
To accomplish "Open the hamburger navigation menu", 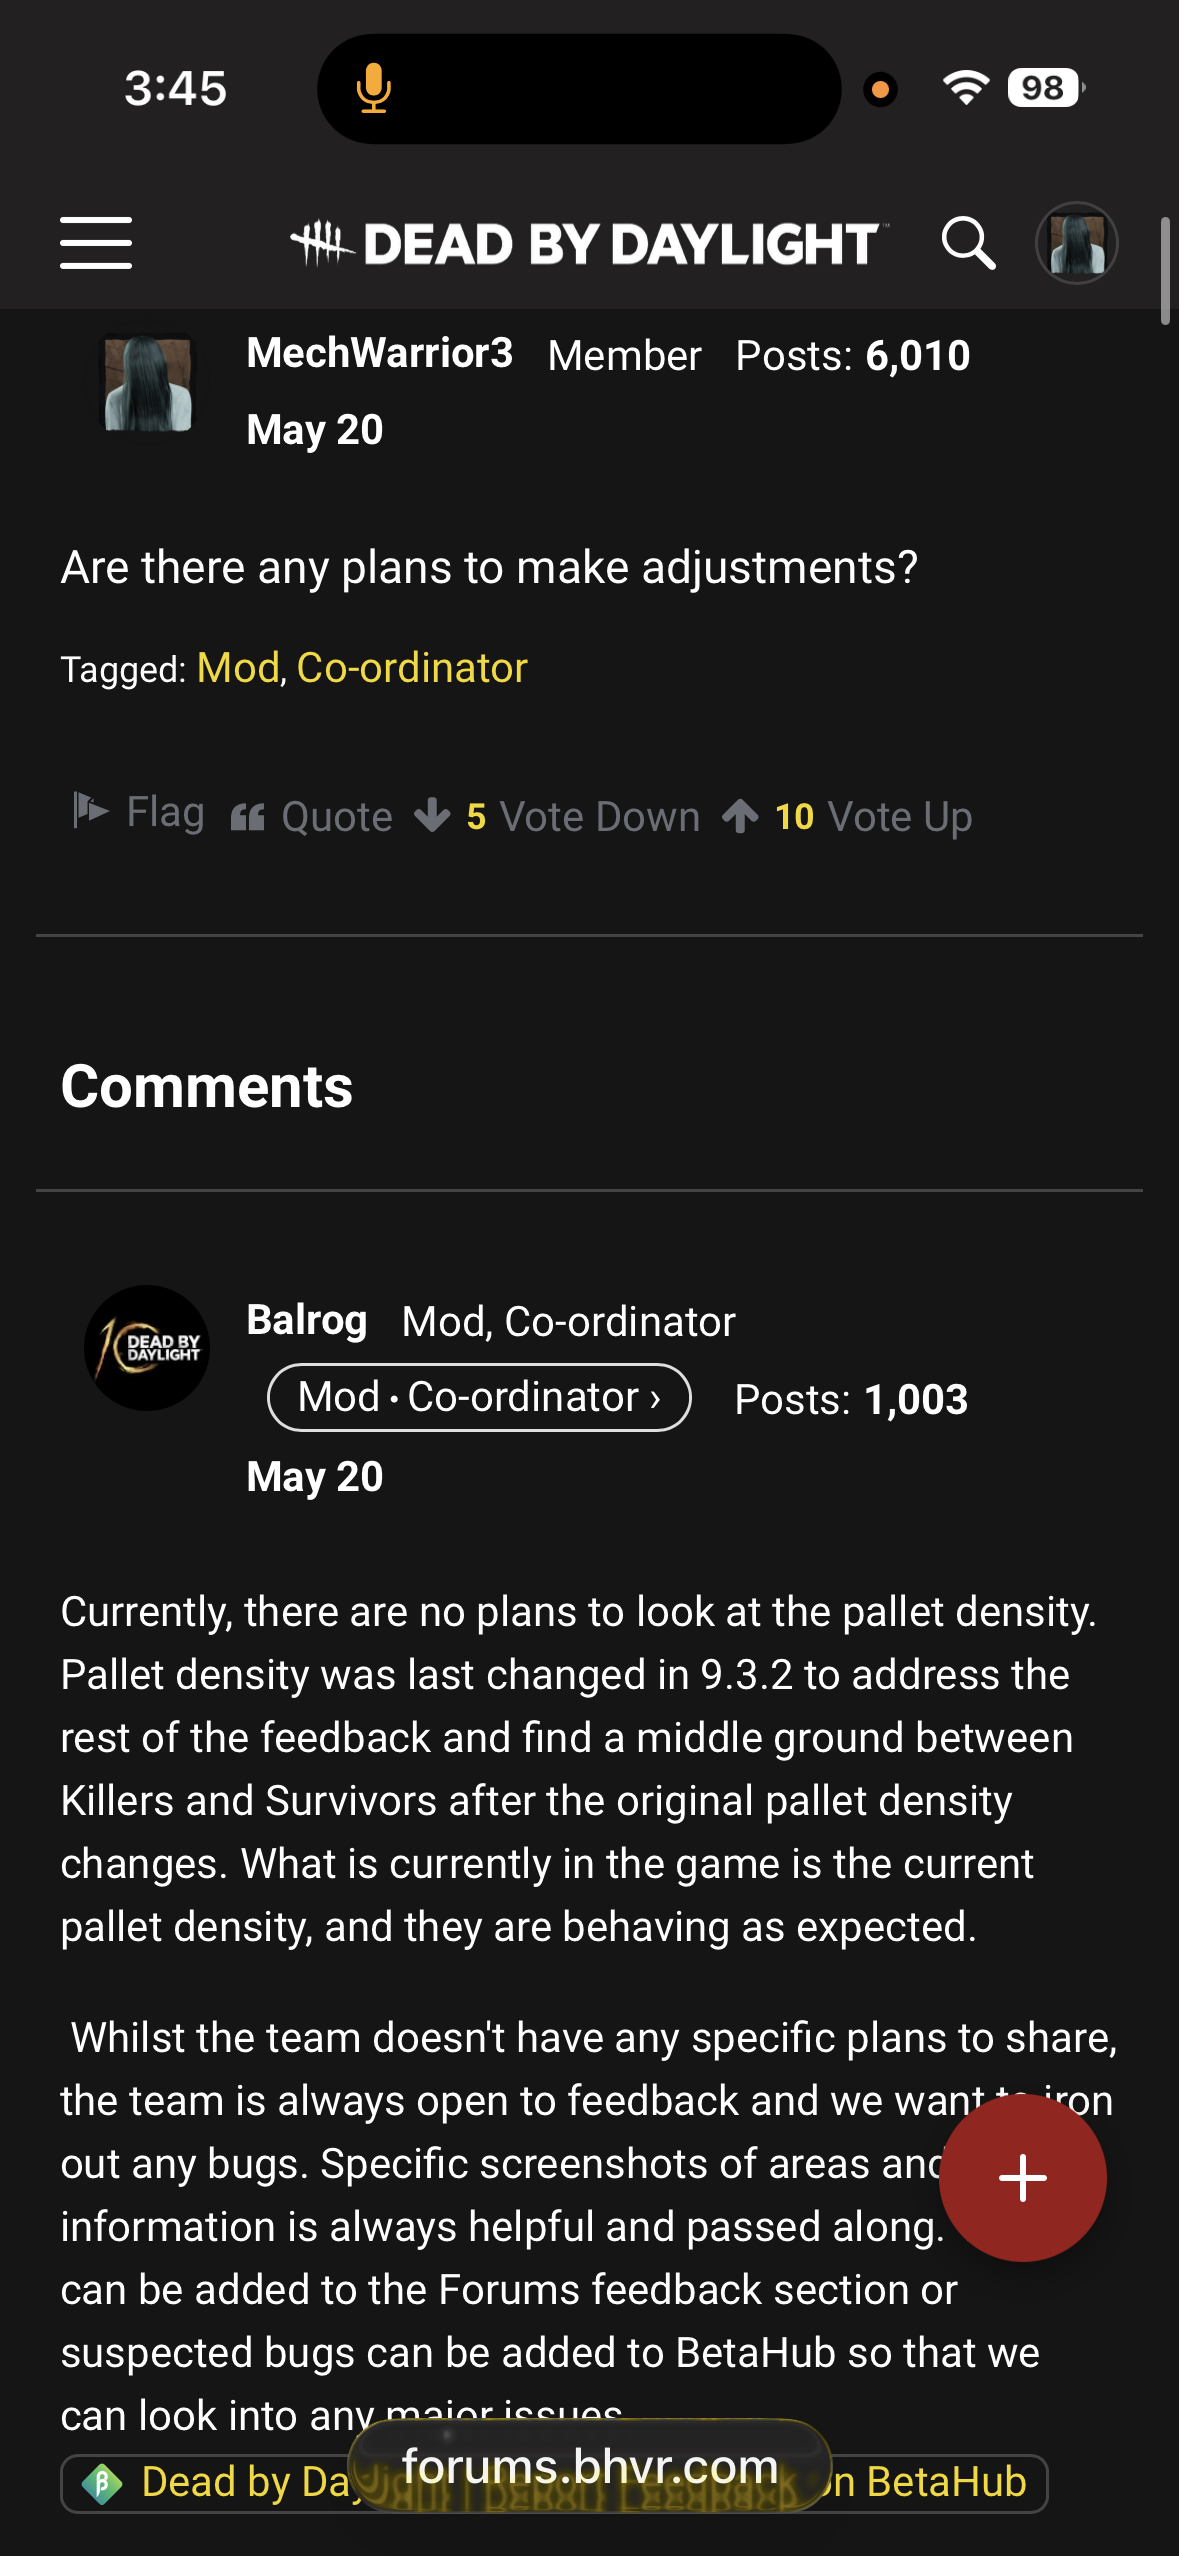I will click(96, 243).
